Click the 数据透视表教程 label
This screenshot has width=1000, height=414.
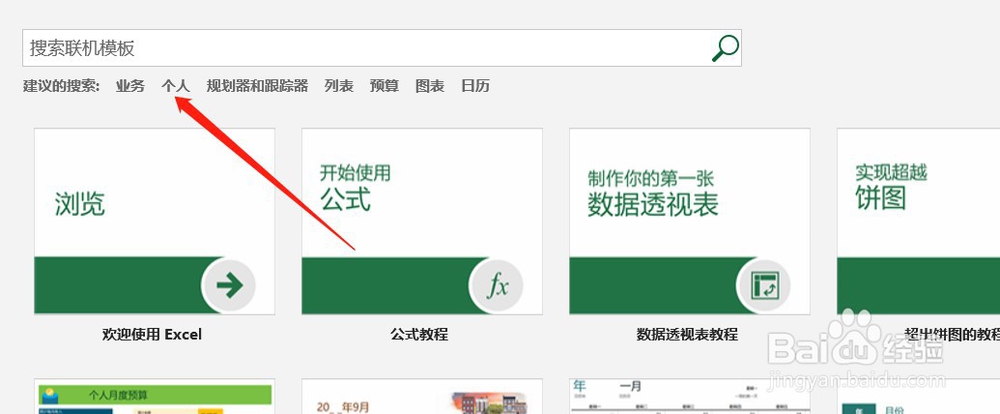[x=687, y=334]
